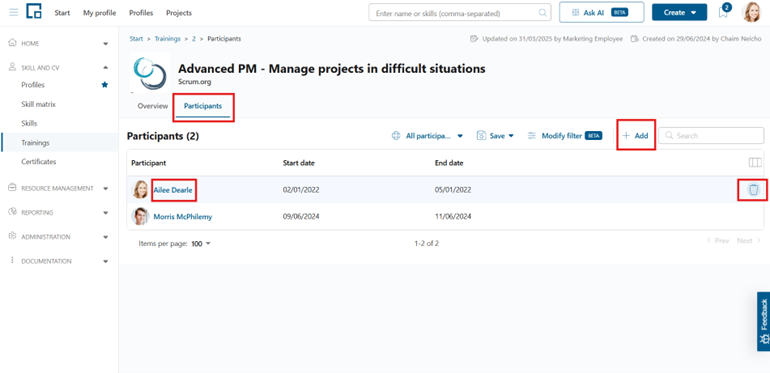Click the Home sidebar icon
The width and height of the screenshot is (770, 373).
pos(13,43)
